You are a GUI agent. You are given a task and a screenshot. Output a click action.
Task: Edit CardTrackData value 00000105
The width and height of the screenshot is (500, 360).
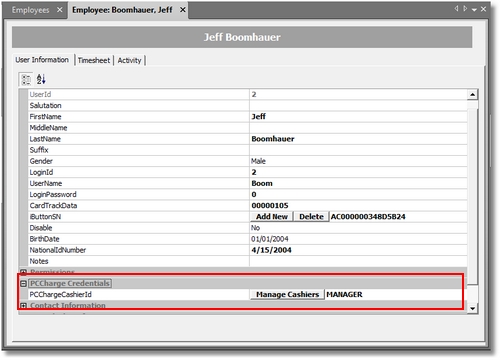pos(358,206)
